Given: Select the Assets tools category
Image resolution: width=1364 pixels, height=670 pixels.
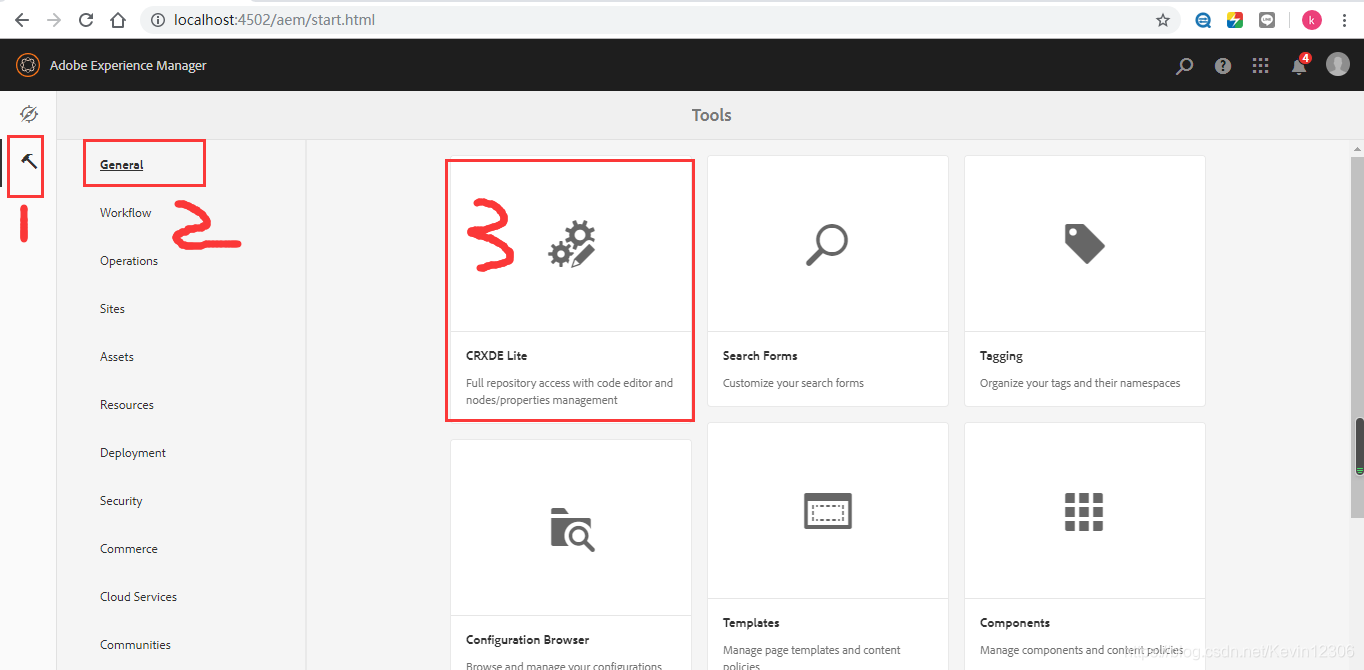Looking at the screenshot, I should tap(117, 357).
